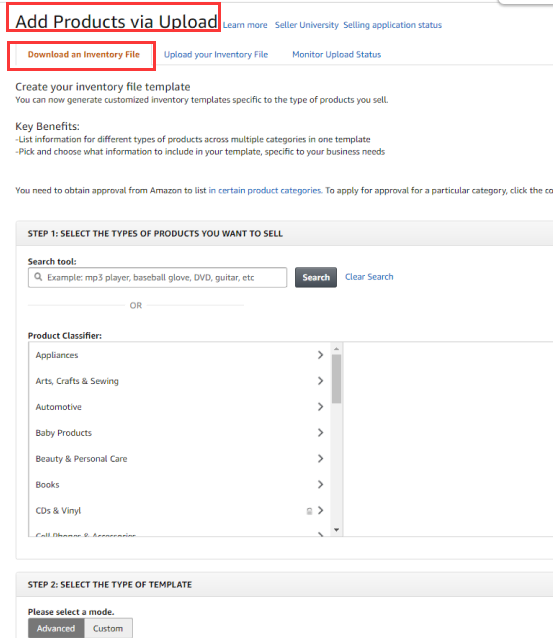Viewport: 553px width, 638px height.
Task: Open the Seller University link
Action: click(x=306, y=25)
